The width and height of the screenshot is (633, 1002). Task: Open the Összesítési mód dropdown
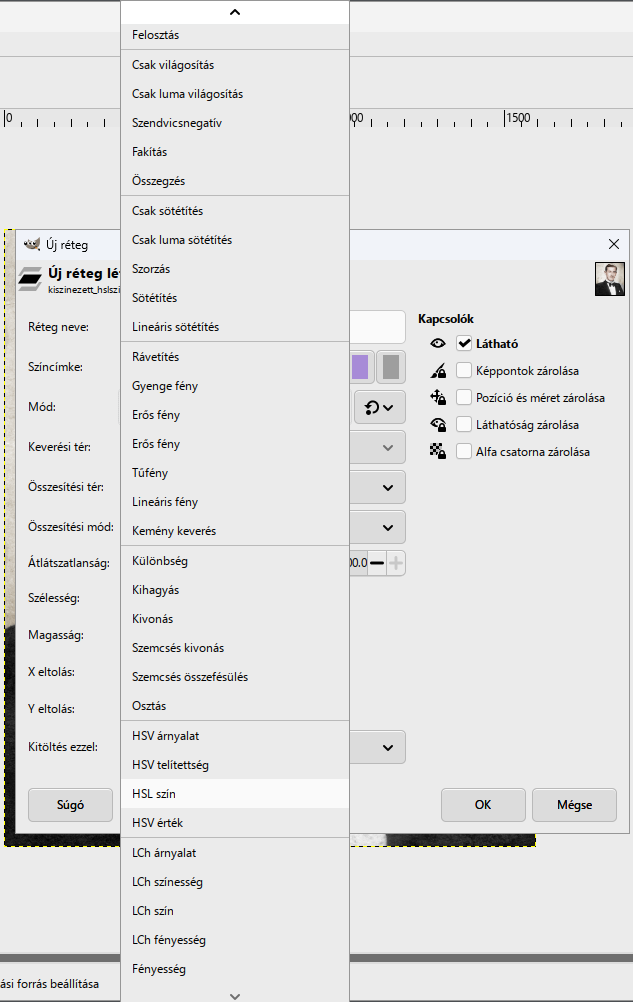[378, 528]
